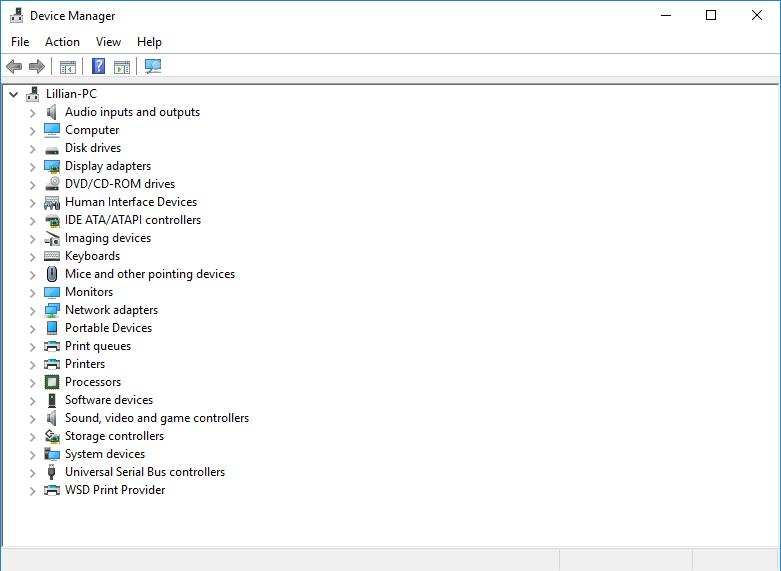781x571 pixels.
Task: Expand the Disk drives node
Action: tap(32, 148)
